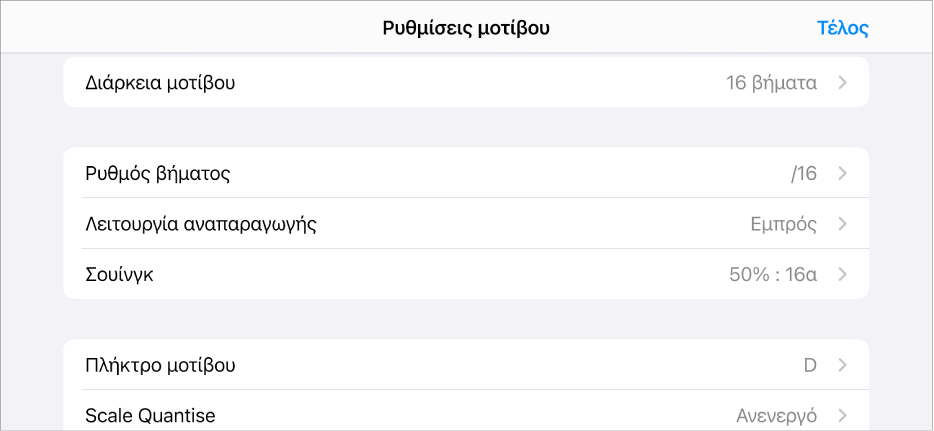Image resolution: width=934 pixels, height=431 pixels.
Task: Click the Scale Quantise label
Action: click(150, 415)
